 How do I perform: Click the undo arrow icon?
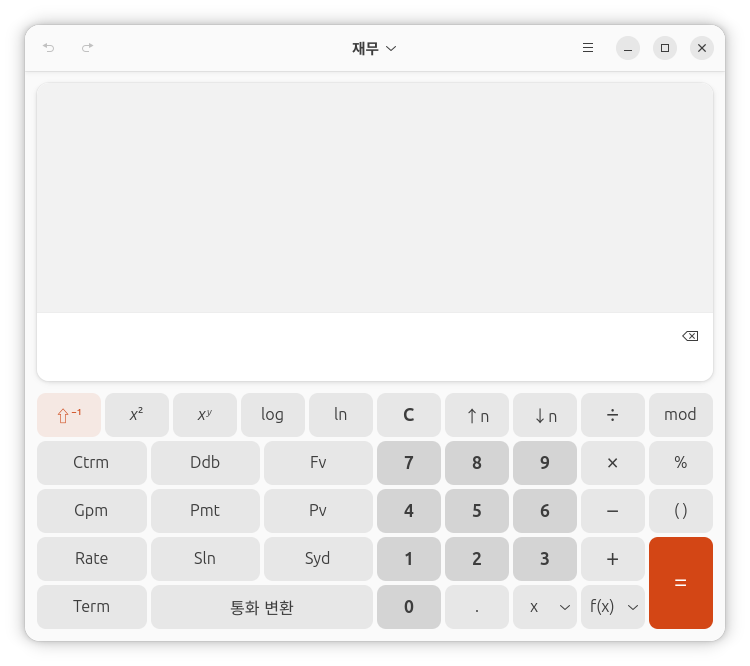(49, 47)
